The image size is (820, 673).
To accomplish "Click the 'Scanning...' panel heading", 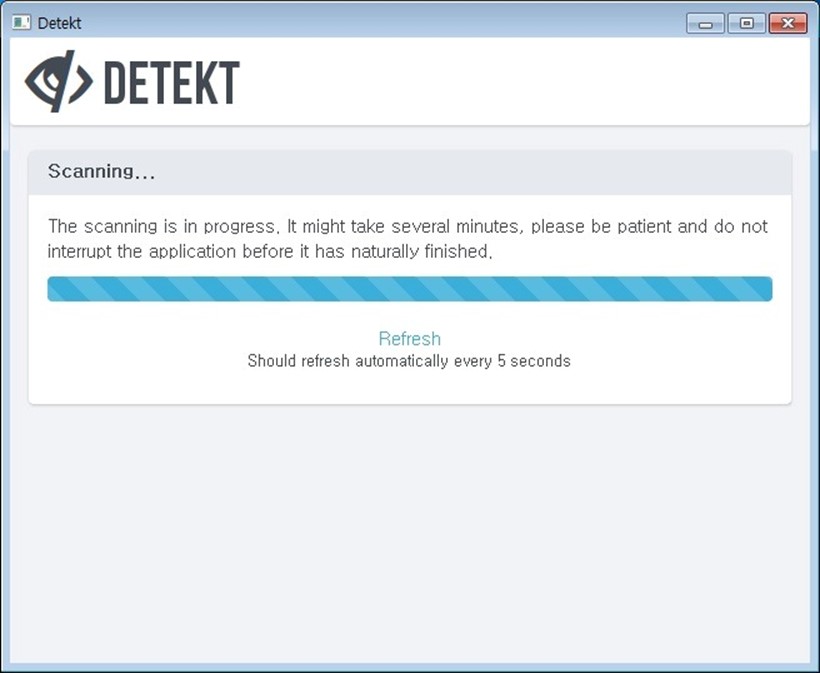I will (101, 172).
